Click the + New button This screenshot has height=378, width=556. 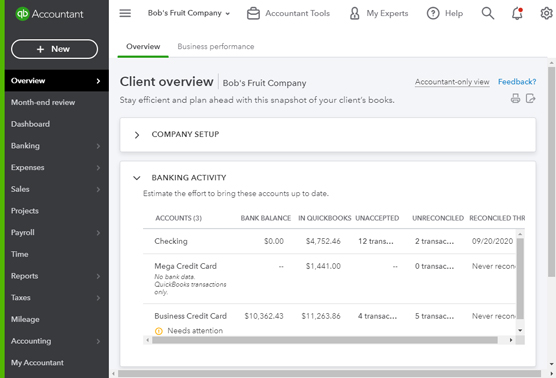[54, 49]
